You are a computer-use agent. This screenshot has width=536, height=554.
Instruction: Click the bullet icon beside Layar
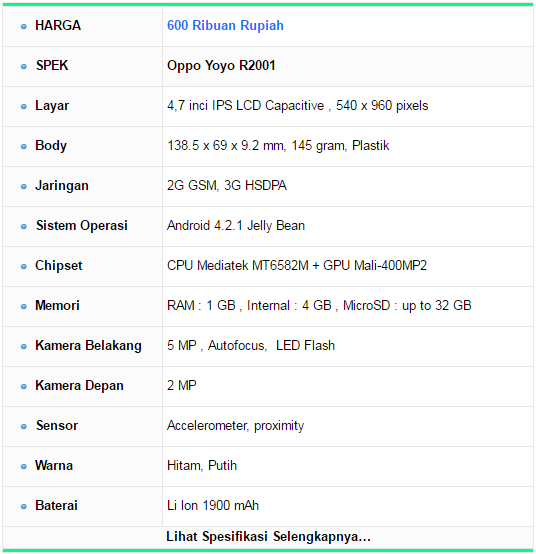click(x=24, y=106)
